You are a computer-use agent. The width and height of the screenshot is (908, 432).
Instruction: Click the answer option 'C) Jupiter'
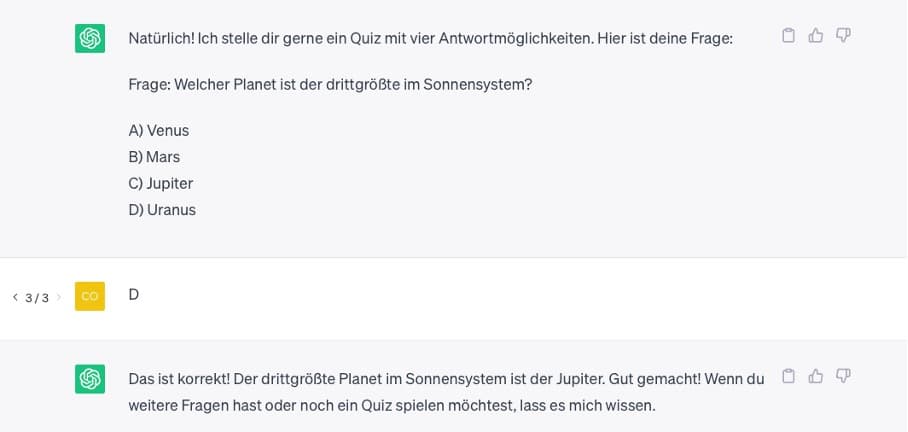[161, 184]
